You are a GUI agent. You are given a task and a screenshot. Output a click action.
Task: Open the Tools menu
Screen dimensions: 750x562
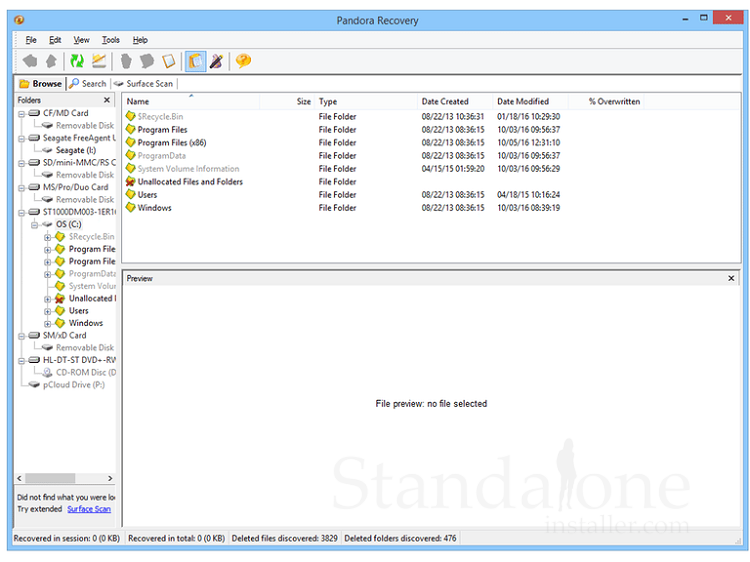110,40
